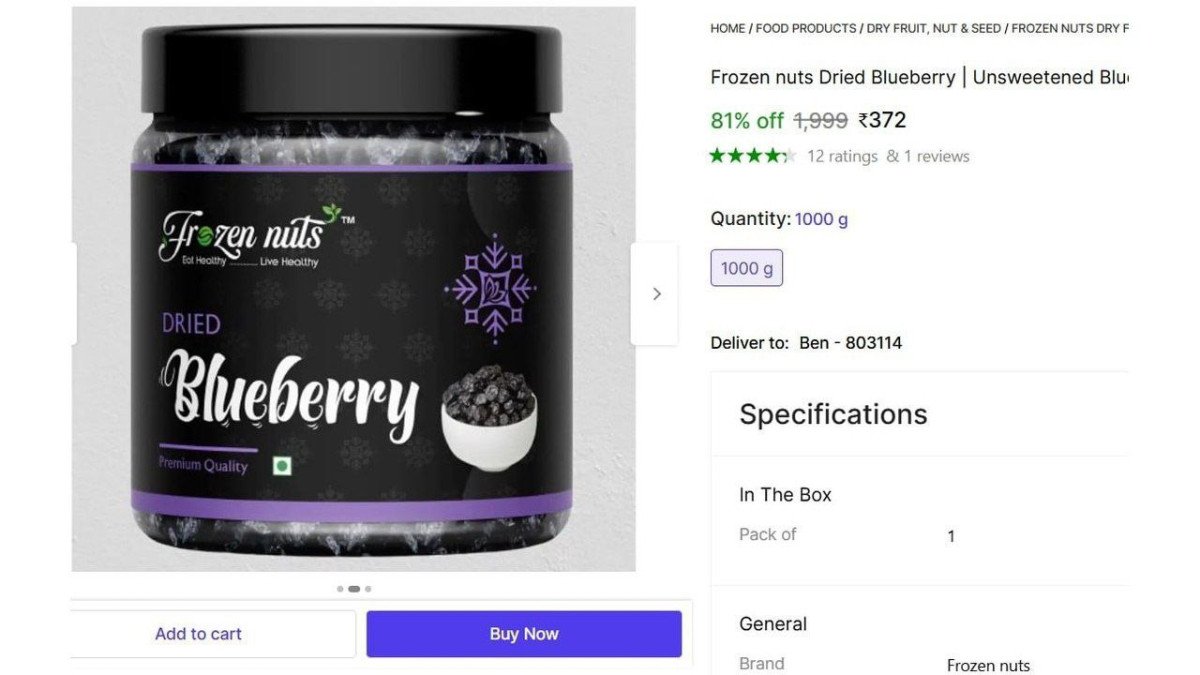Screen dimensions: 1200x675
Task: Add the blueberry jar to cart
Action: (x=198, y=634)
